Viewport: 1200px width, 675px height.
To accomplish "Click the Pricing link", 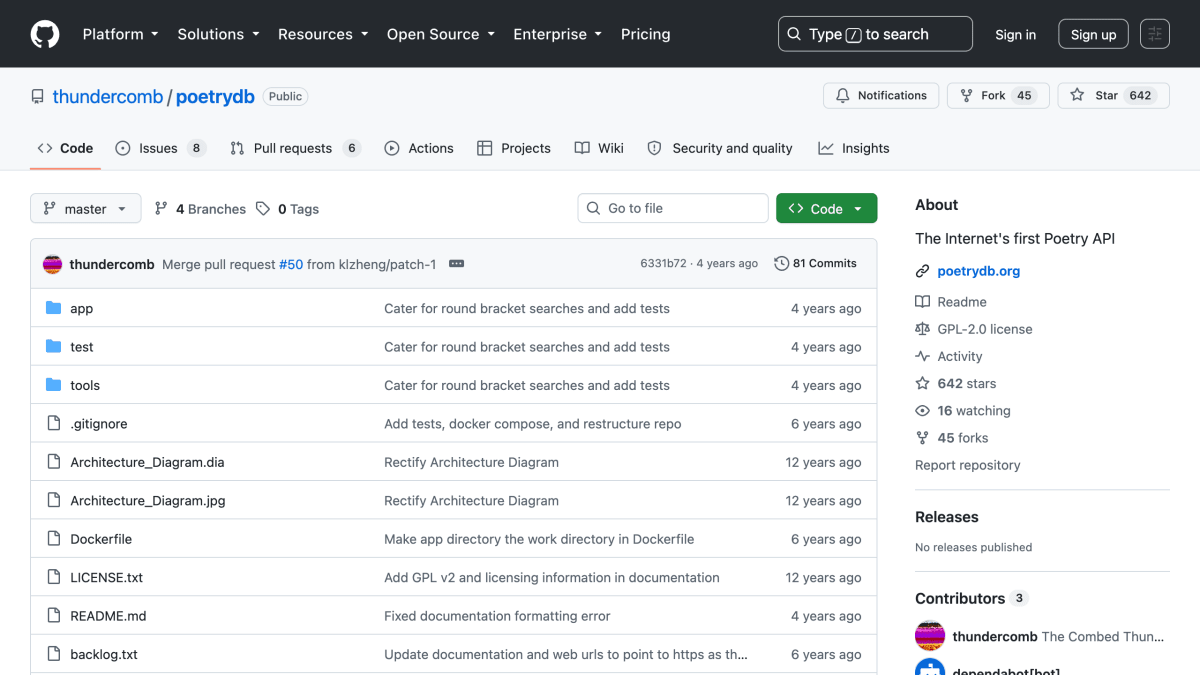I will coord(646,34).
